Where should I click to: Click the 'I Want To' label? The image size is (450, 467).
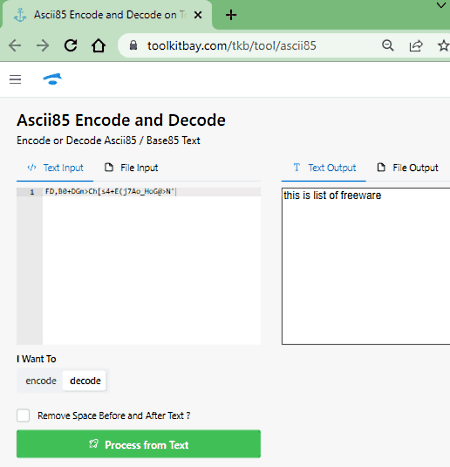coord(36,359)
